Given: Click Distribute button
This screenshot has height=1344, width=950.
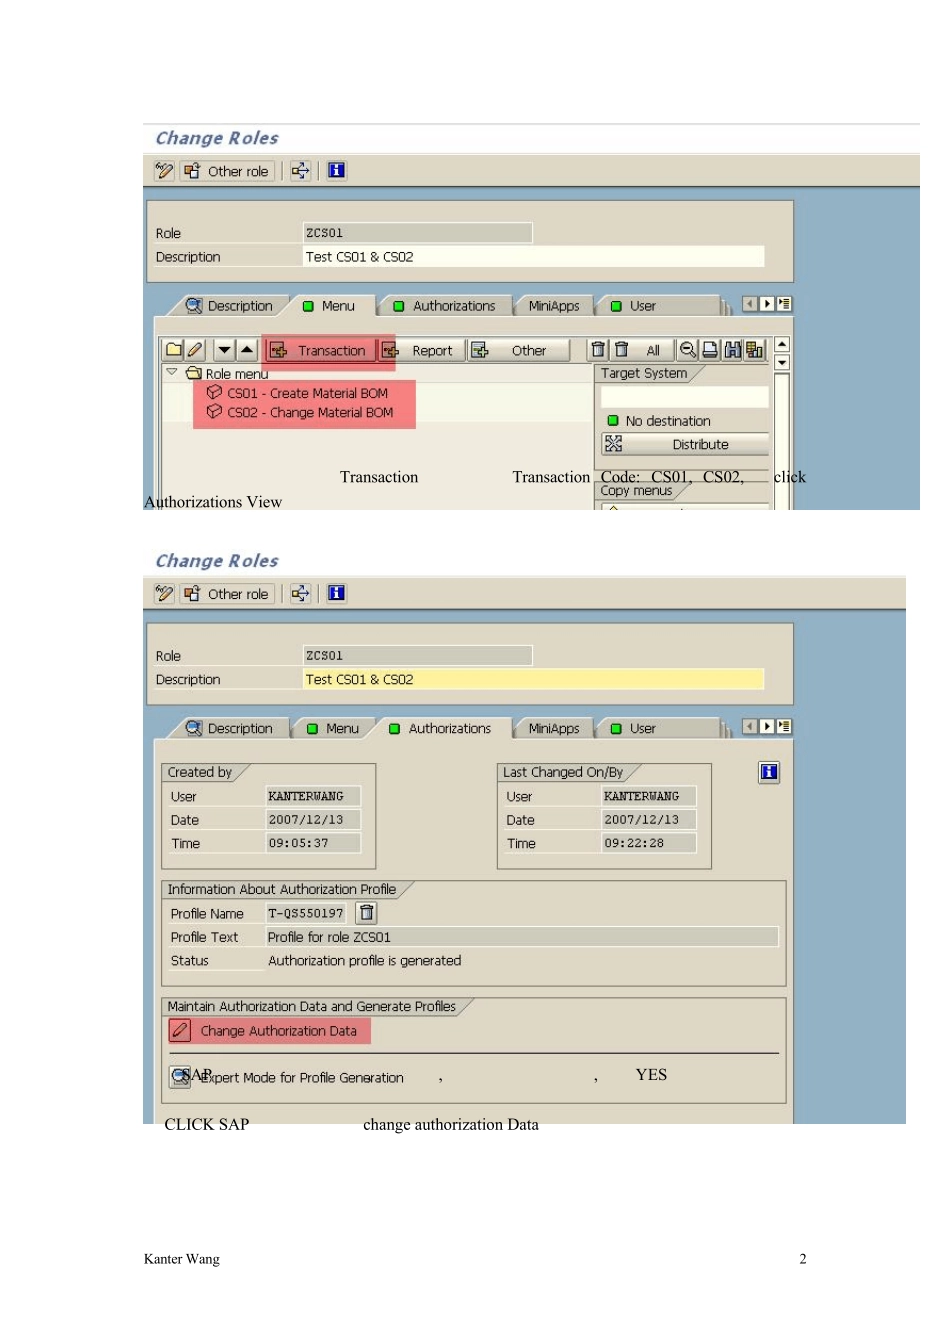Looking at the screenshot, I should point(685,444).
